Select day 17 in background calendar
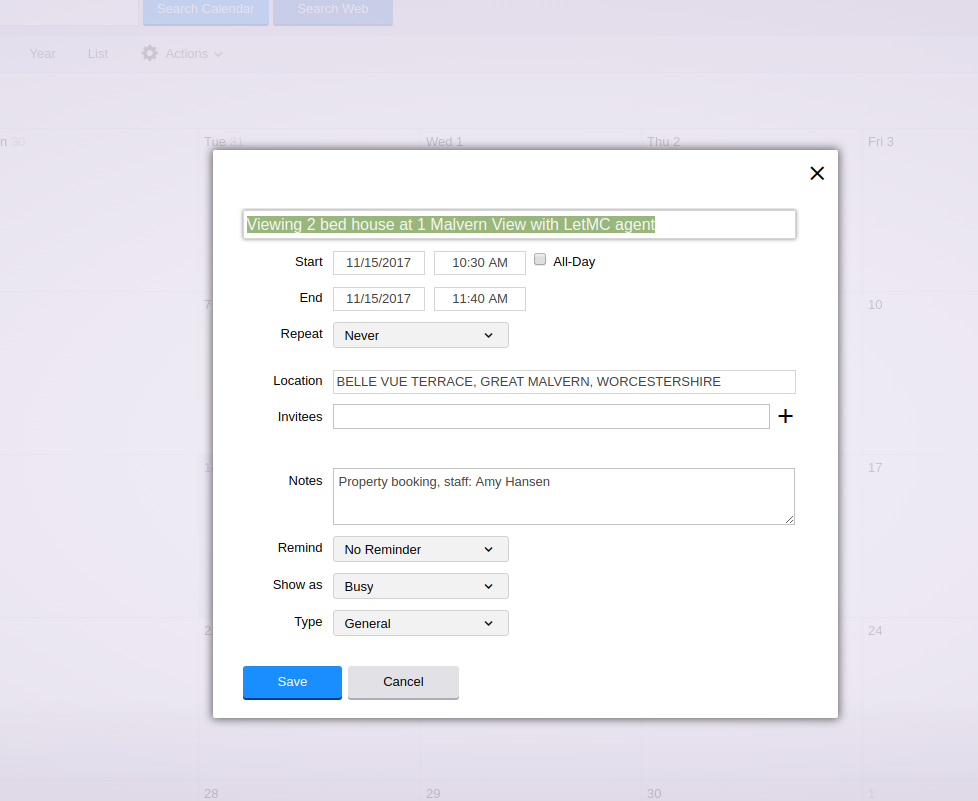978x801 pixels. tap(875, 467)
